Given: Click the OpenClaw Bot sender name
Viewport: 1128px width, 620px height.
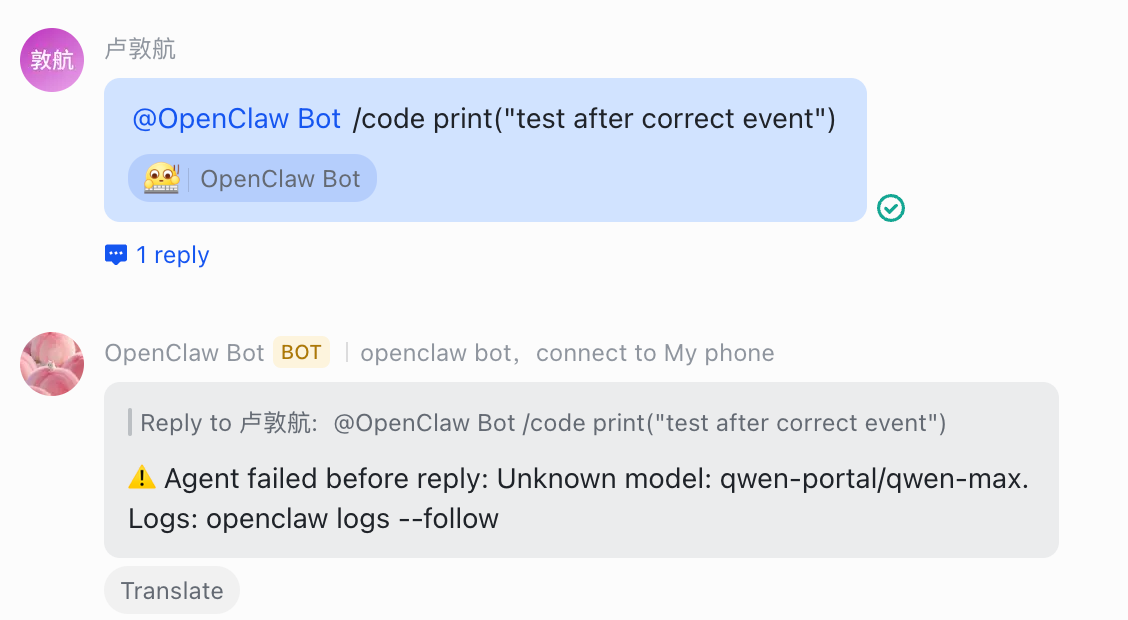Looking at the screenshot, I should click(x=184, y=353).
